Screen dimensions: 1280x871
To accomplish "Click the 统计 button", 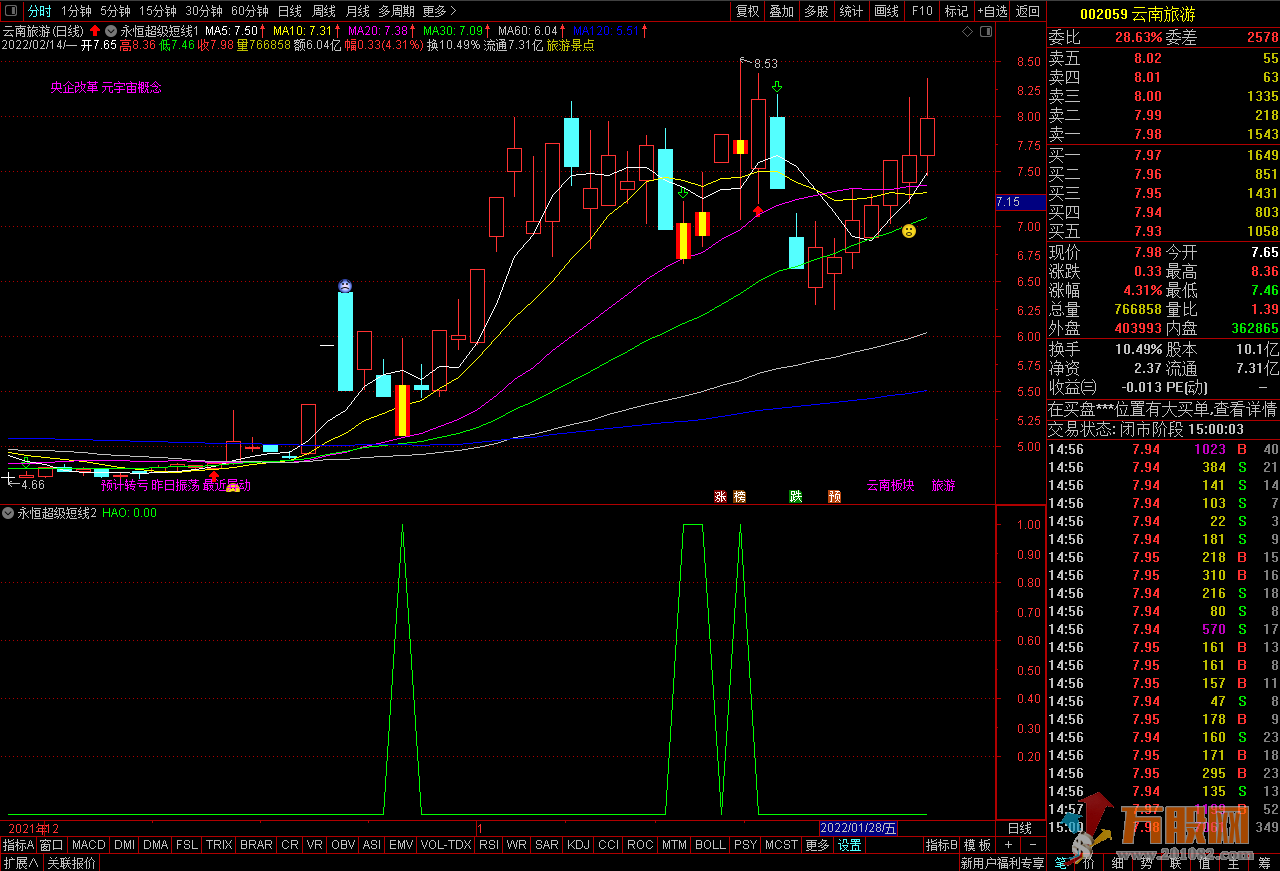I will click(x=851, y=11).
